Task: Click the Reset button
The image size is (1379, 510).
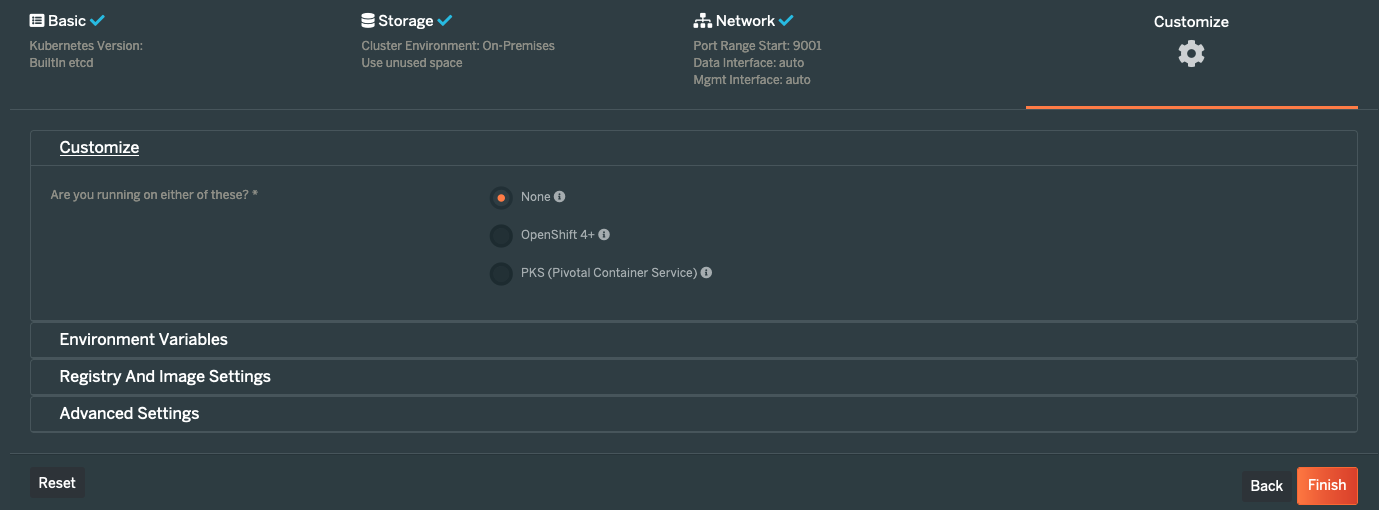Action: pos(57,483)
